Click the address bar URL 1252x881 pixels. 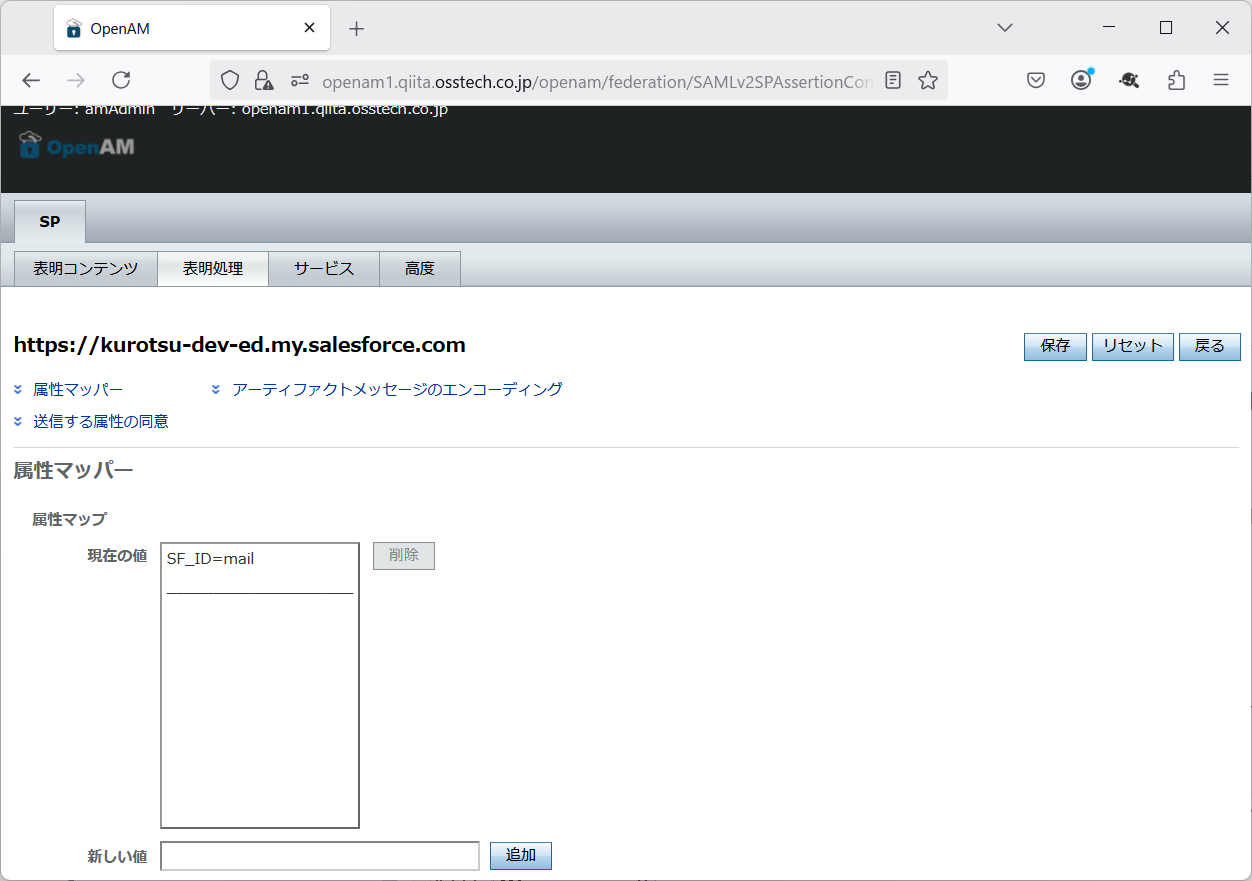[597, 81]
